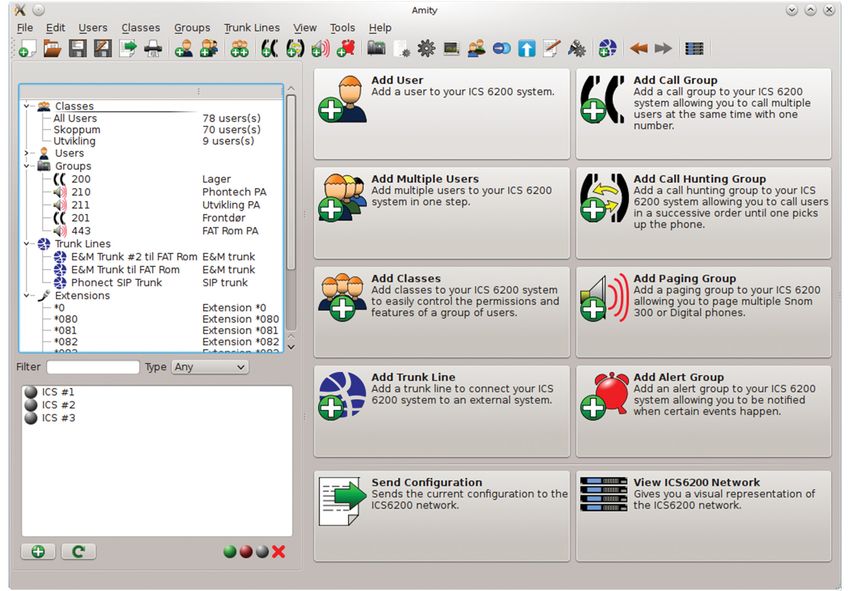Open the Edit menu
The width and height of the screenshot is (850, 591).
55,28
